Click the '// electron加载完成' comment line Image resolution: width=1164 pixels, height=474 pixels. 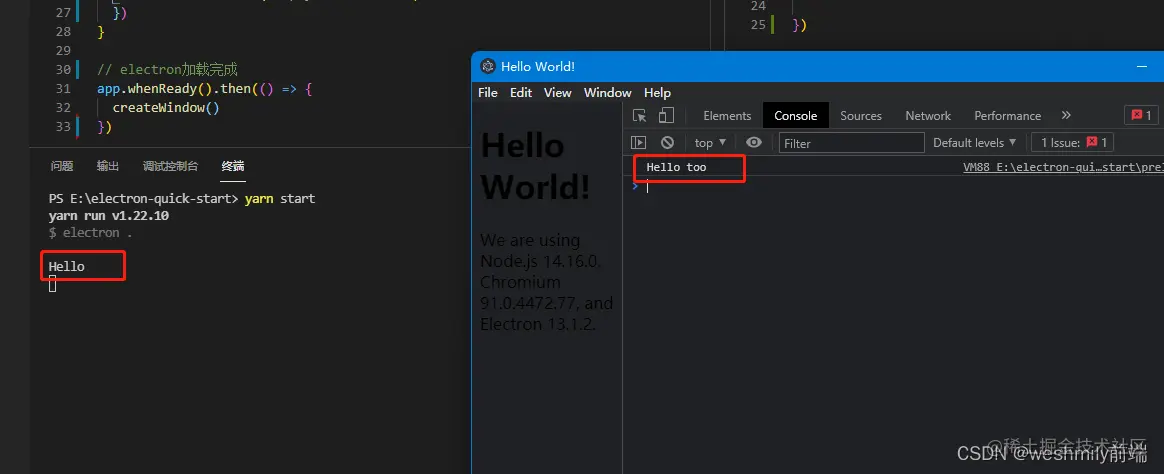tap(167, 70)
